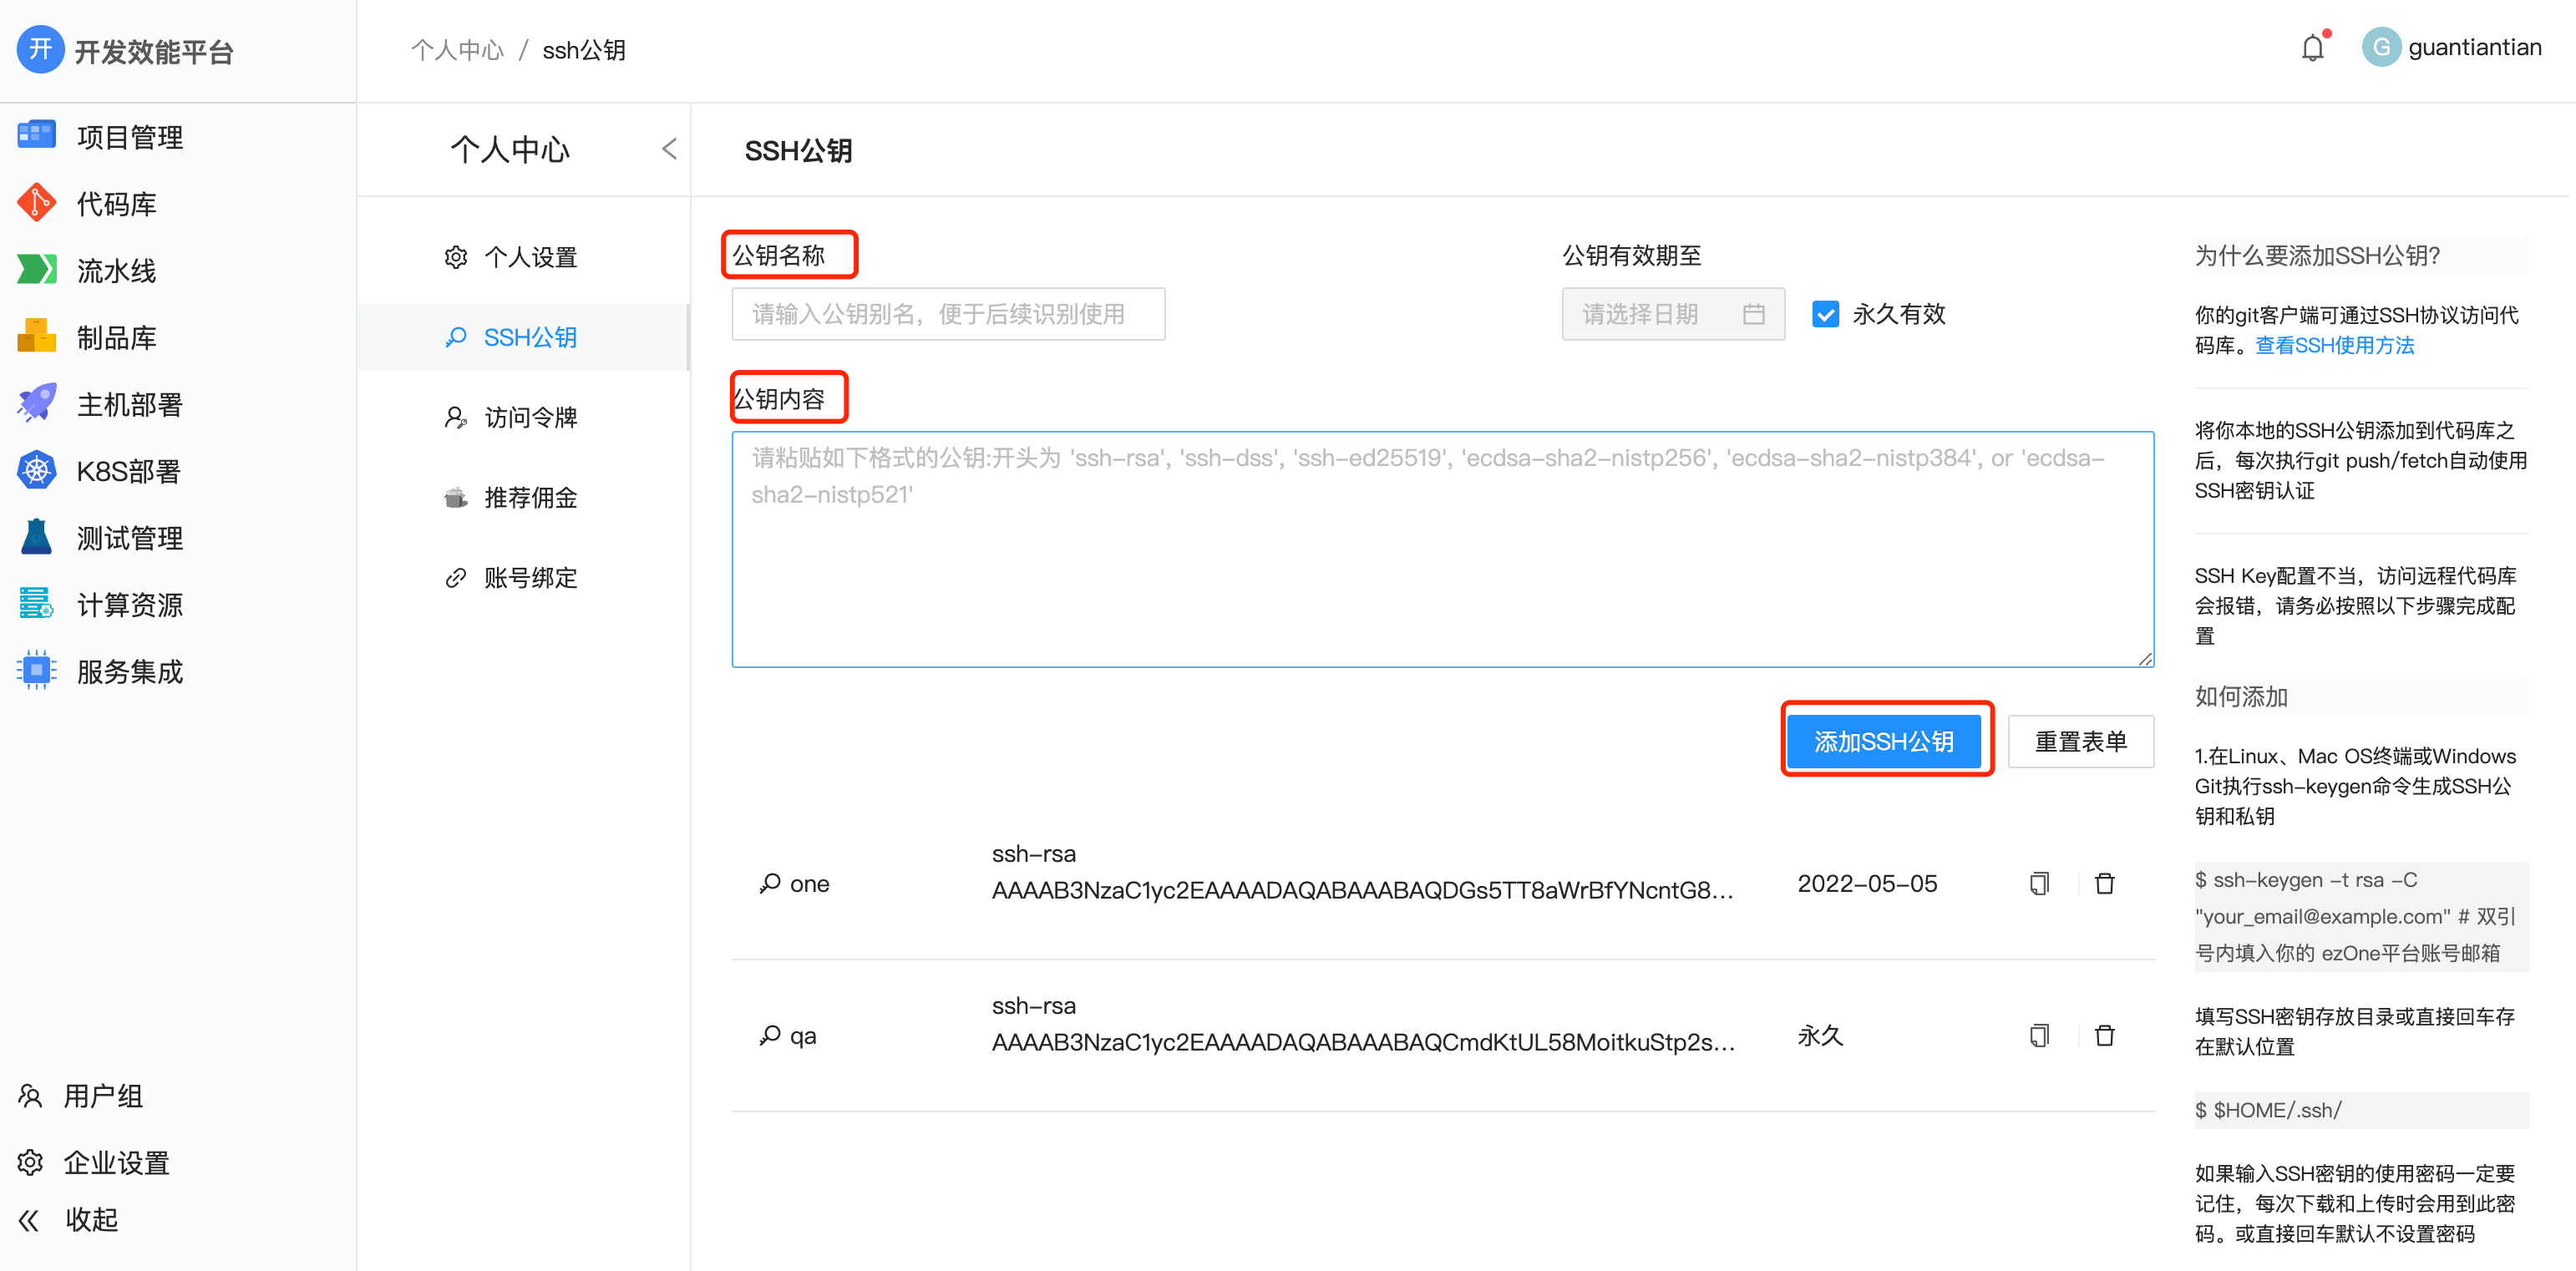The height and width of the screenshot is (1271, 2576).
Task: Click the 公钥名称 input field
Action: (947, 314)
